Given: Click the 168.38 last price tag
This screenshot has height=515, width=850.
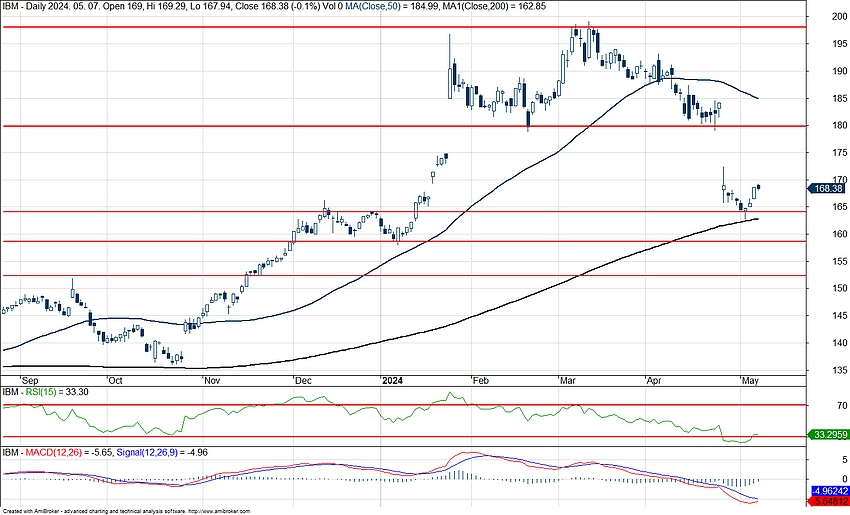Looking at the screenshot, I should (x=826, y=189).
